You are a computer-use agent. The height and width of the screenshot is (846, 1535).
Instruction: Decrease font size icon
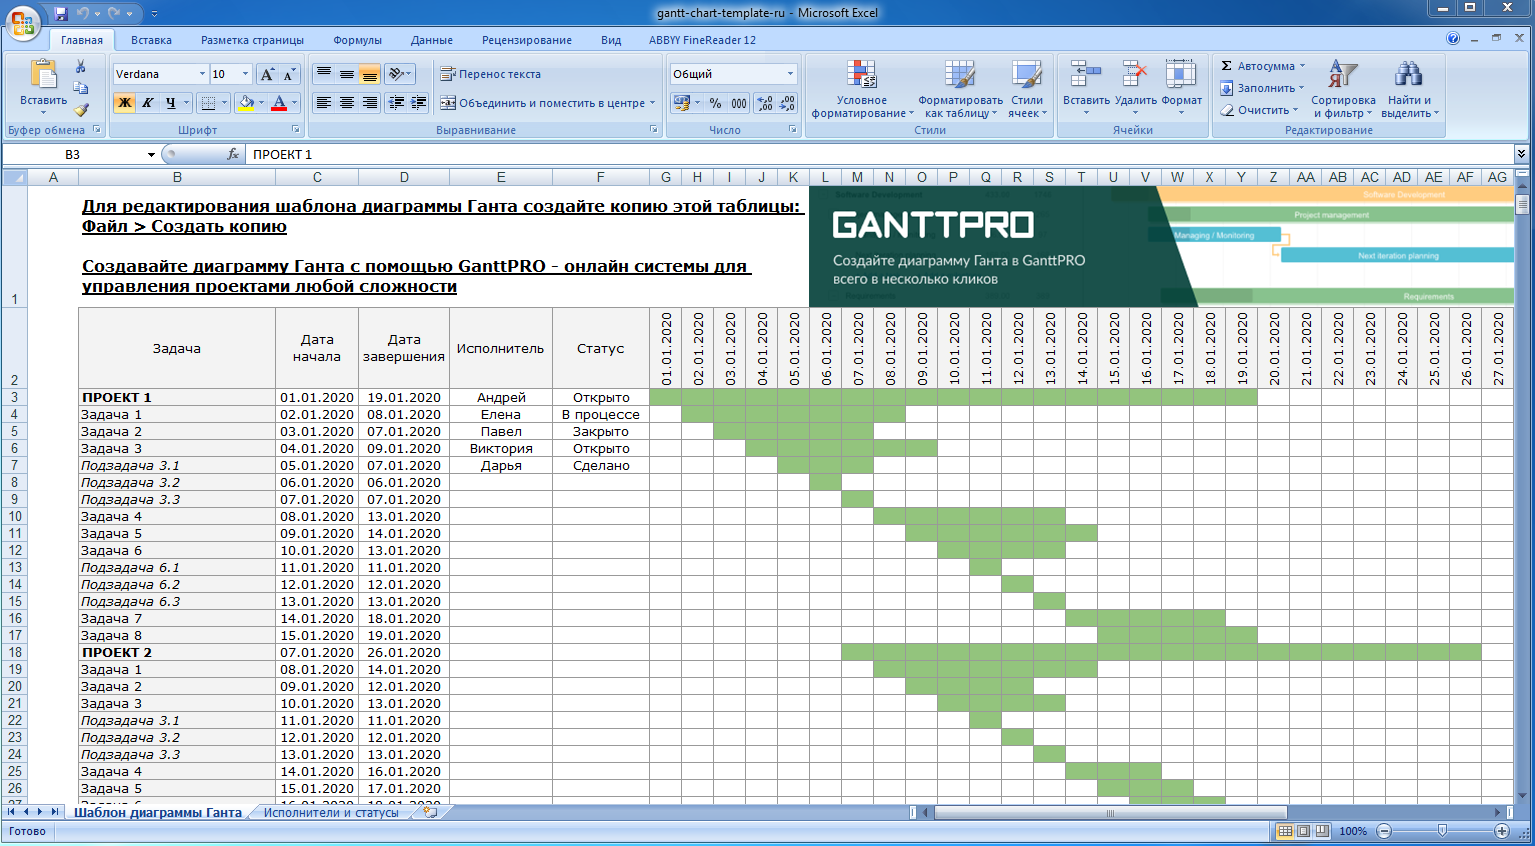click(289, 74)
